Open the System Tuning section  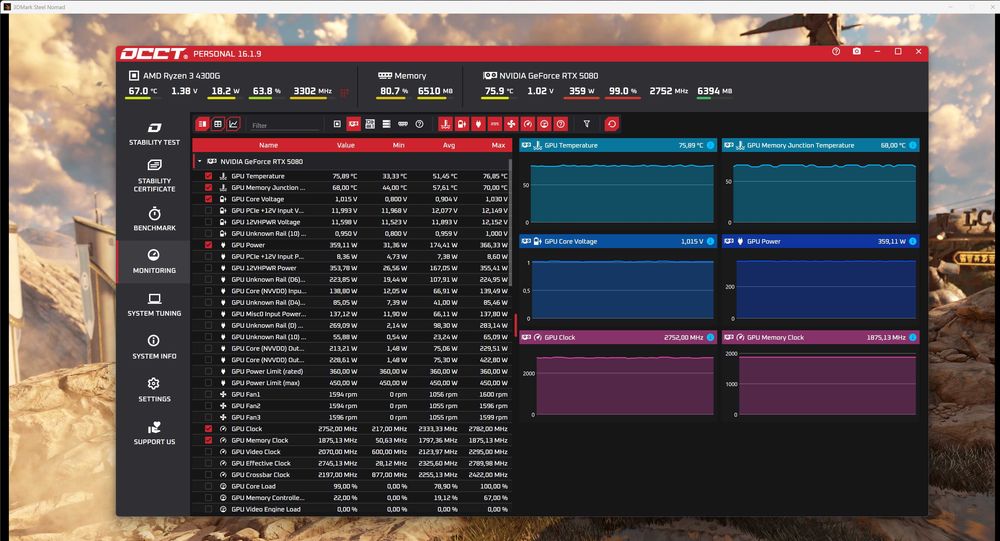coord(154,304)
